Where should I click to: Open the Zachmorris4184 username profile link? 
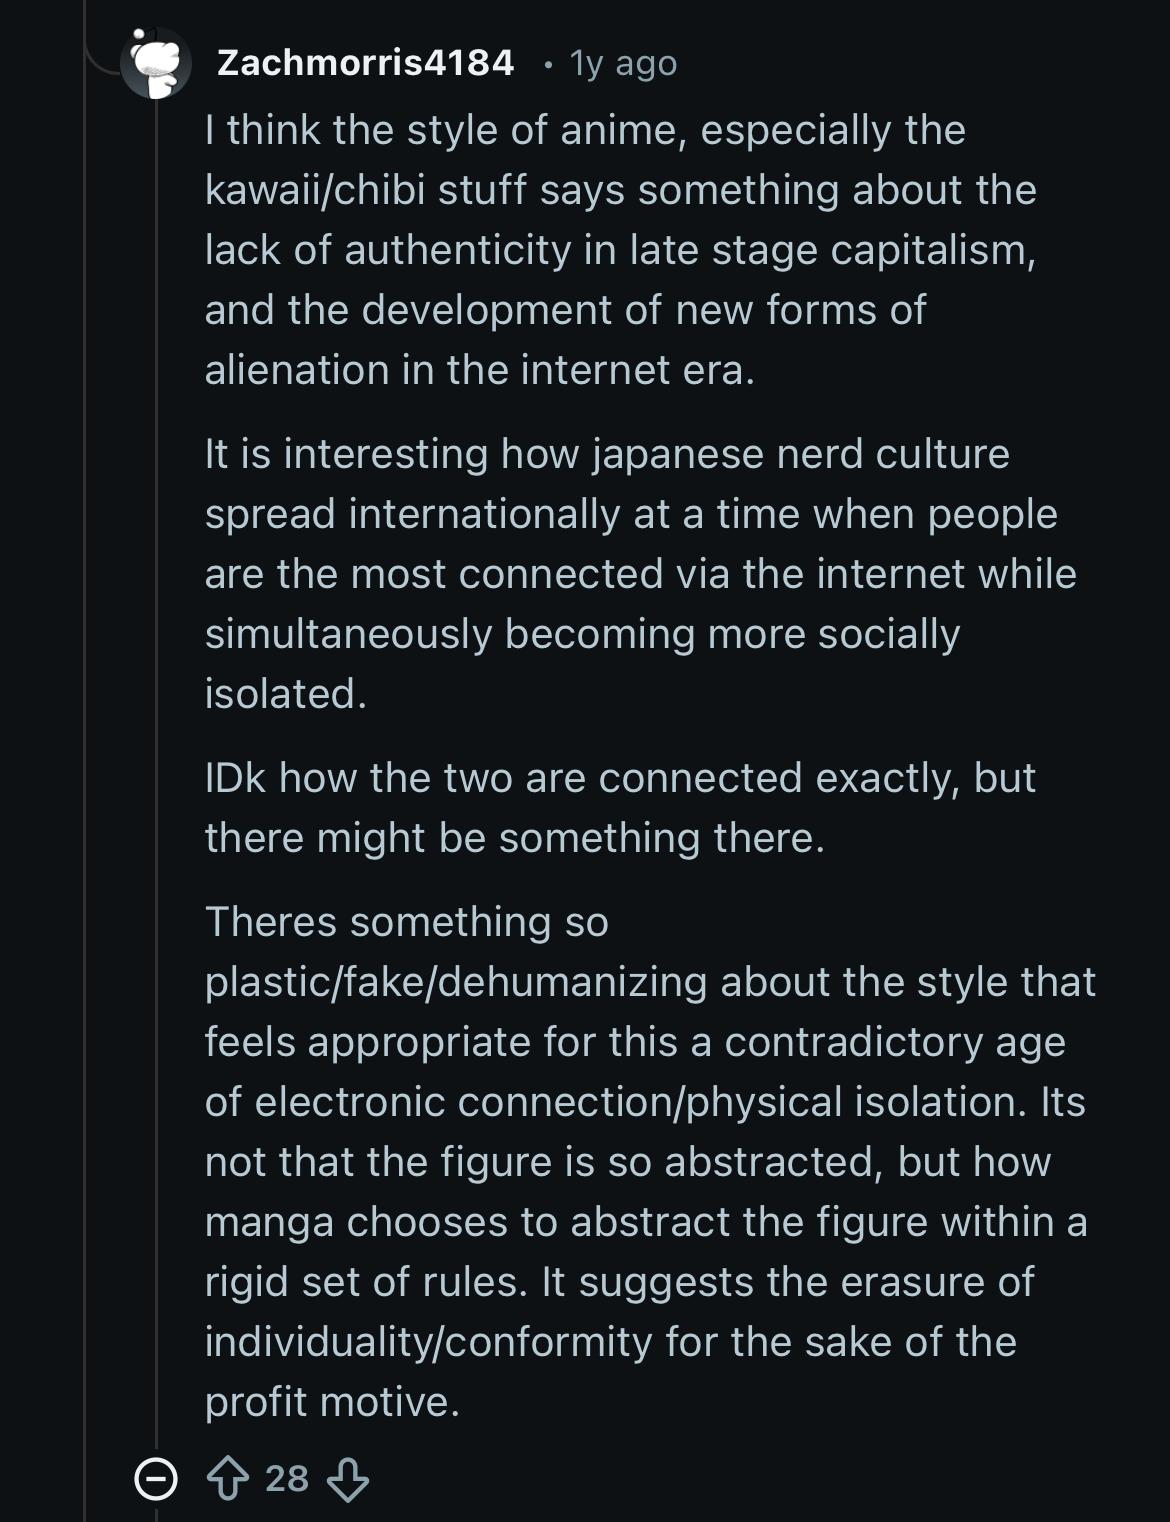tap(365, 63)
